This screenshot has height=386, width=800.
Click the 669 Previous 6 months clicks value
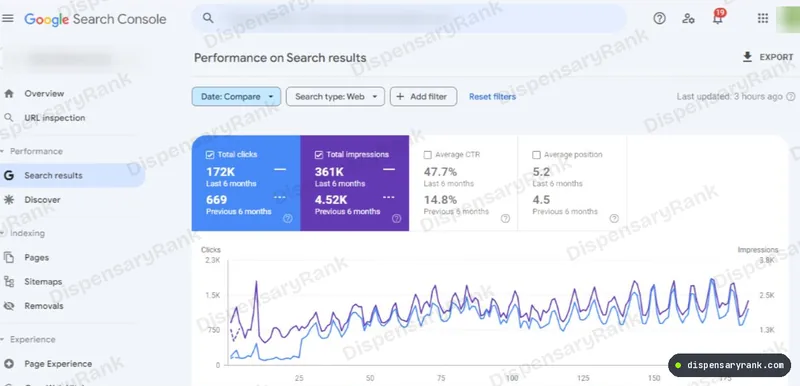217,200
